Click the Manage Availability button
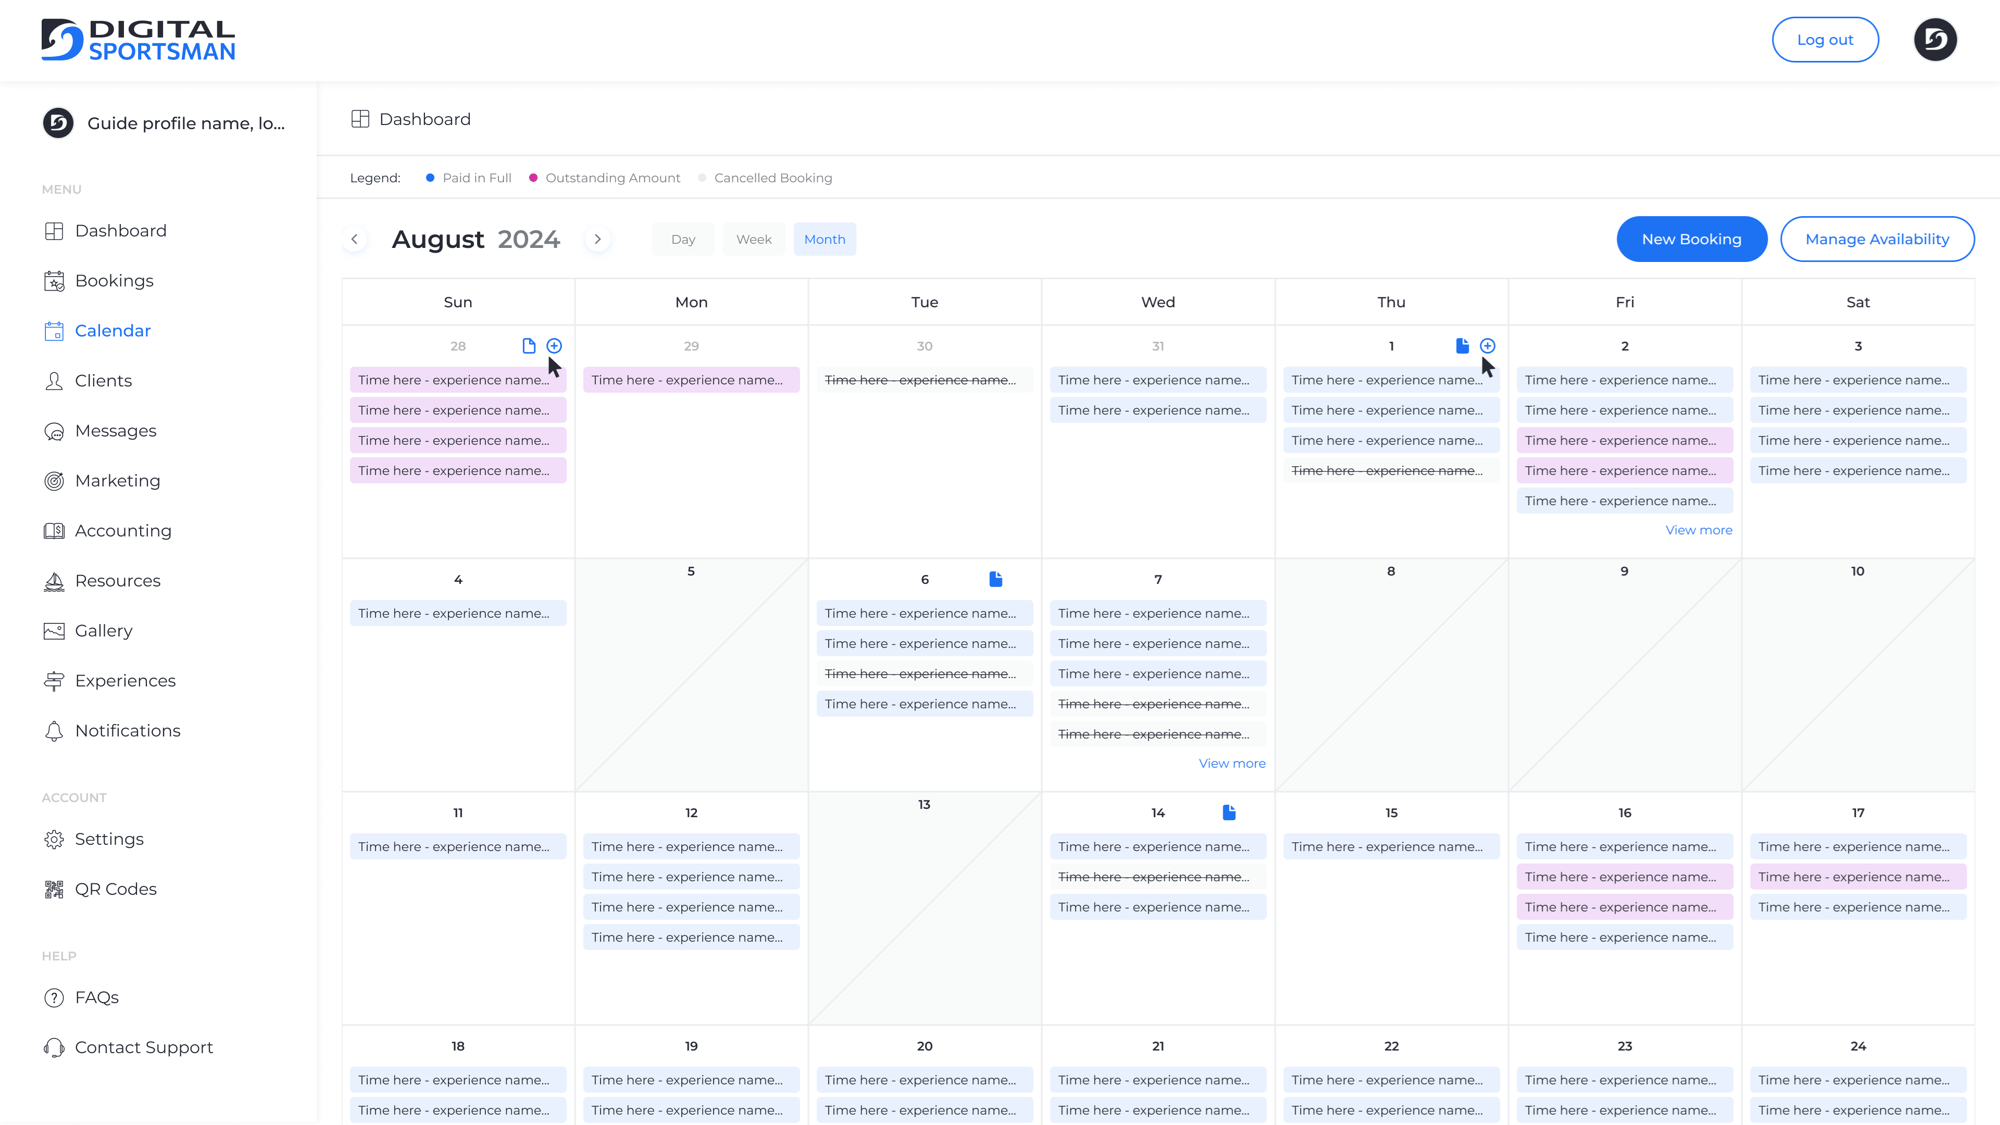Screen dimensions: 2000x1125 coord(1877,239)
